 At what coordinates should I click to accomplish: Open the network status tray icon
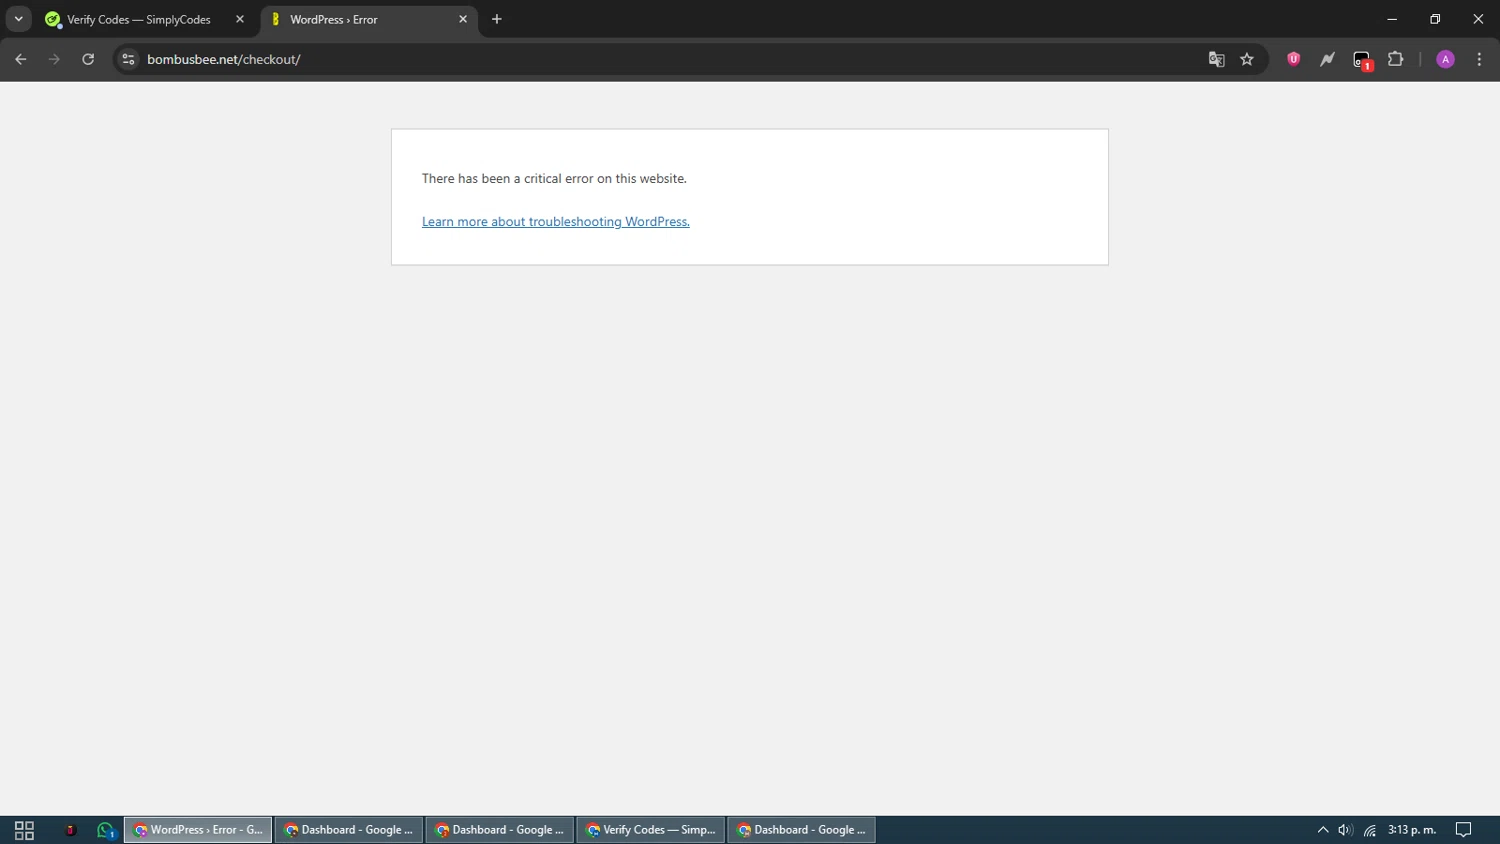(x=1370, y=830)
